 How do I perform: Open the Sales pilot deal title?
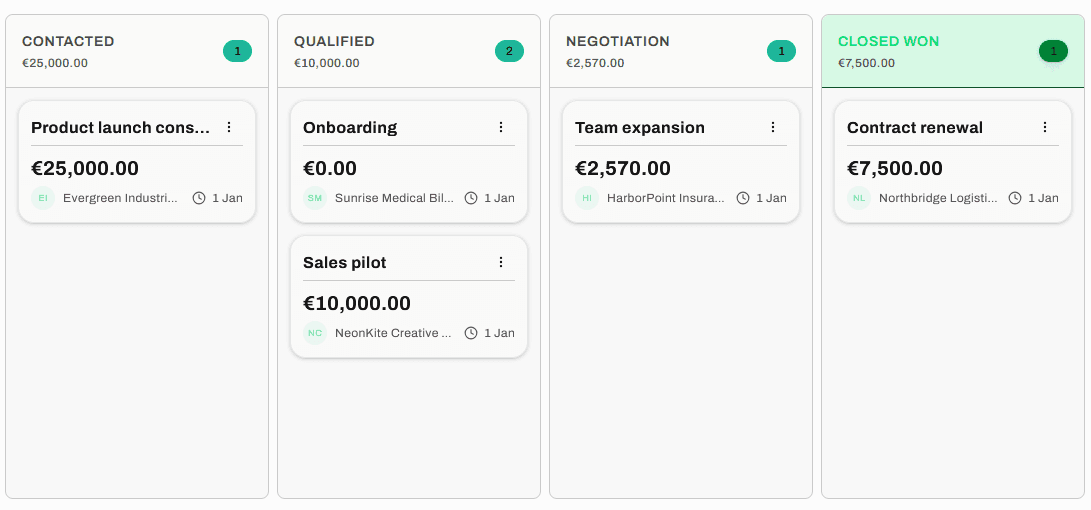click(345, 262)
